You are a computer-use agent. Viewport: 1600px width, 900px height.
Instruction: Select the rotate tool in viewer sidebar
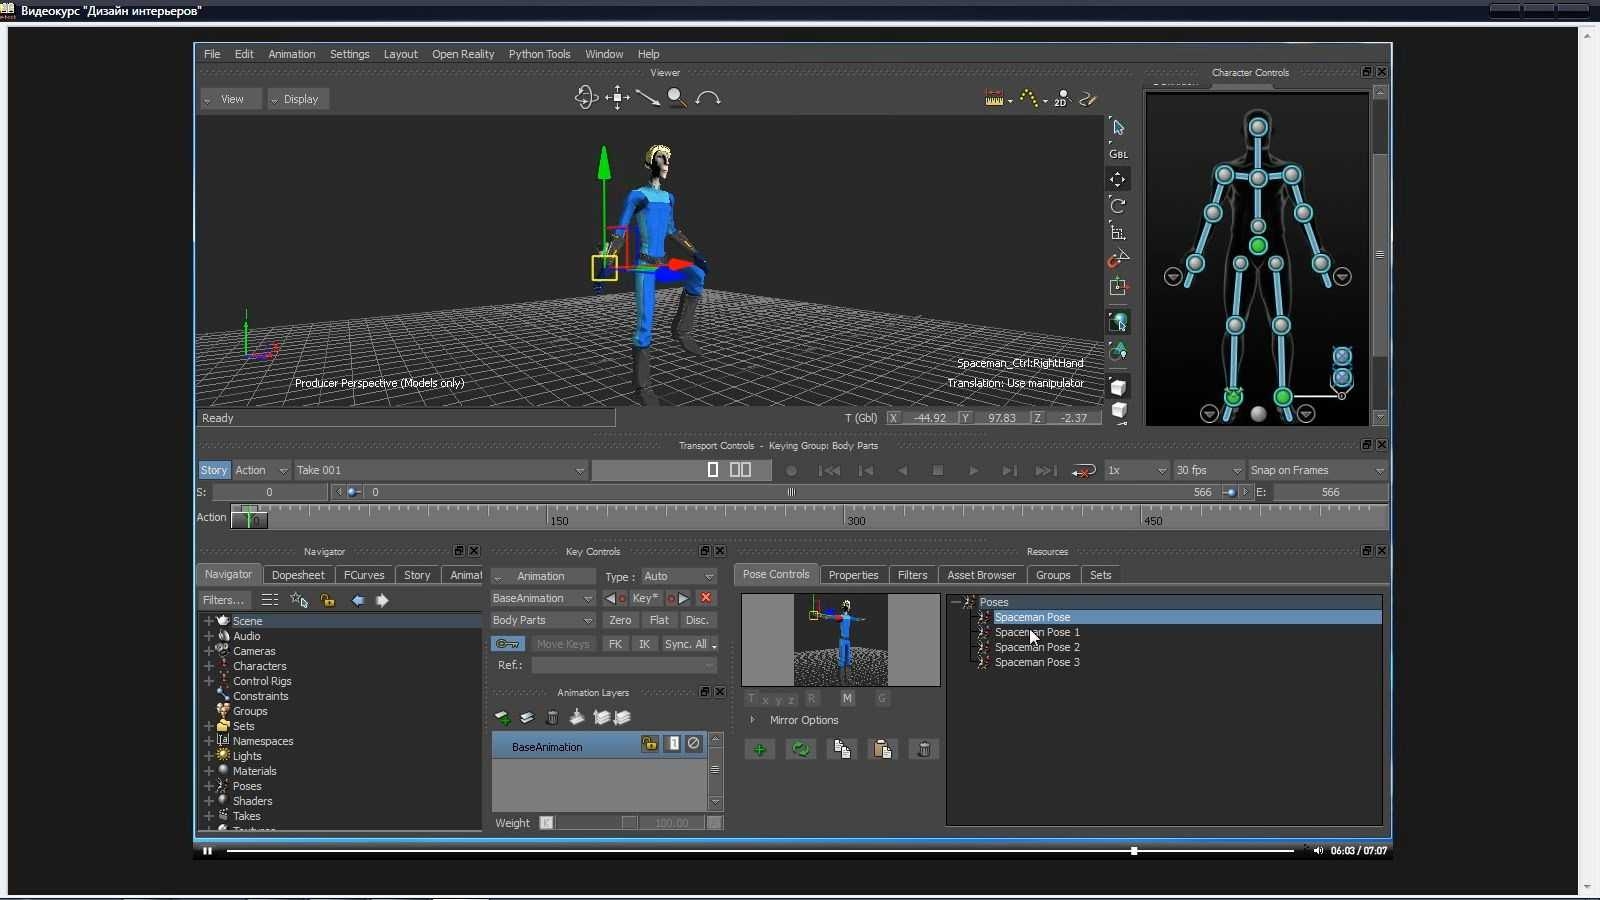(x=1118, y=206)
